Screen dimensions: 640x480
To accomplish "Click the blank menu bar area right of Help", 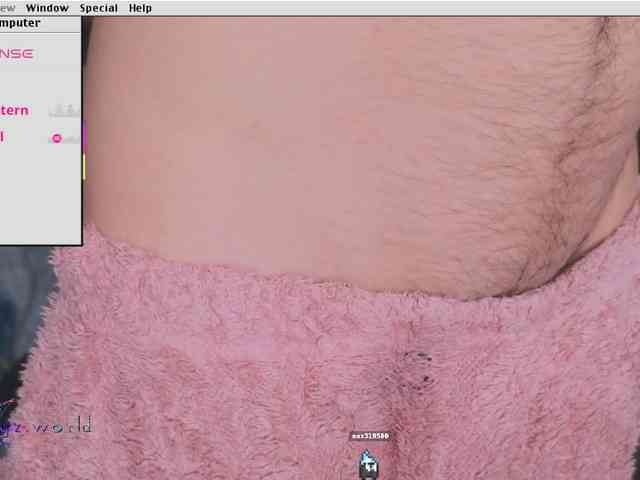I will [400, 8].
